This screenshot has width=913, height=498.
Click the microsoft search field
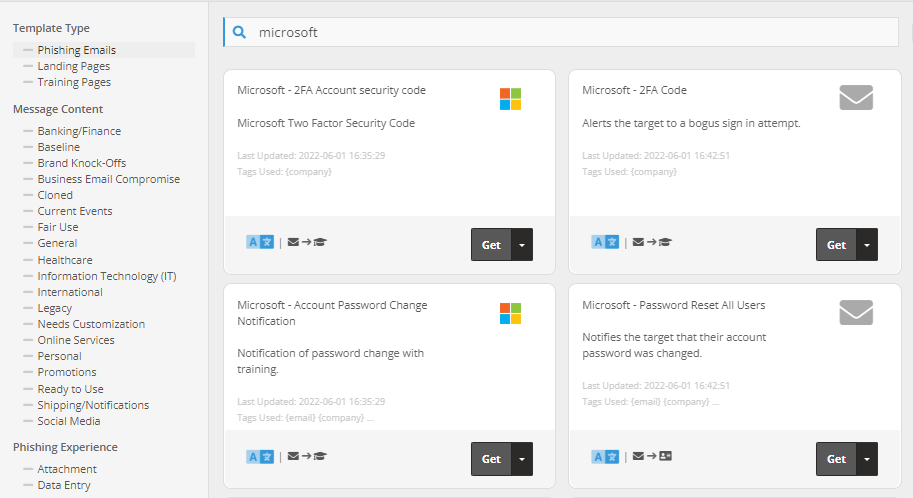561,32
